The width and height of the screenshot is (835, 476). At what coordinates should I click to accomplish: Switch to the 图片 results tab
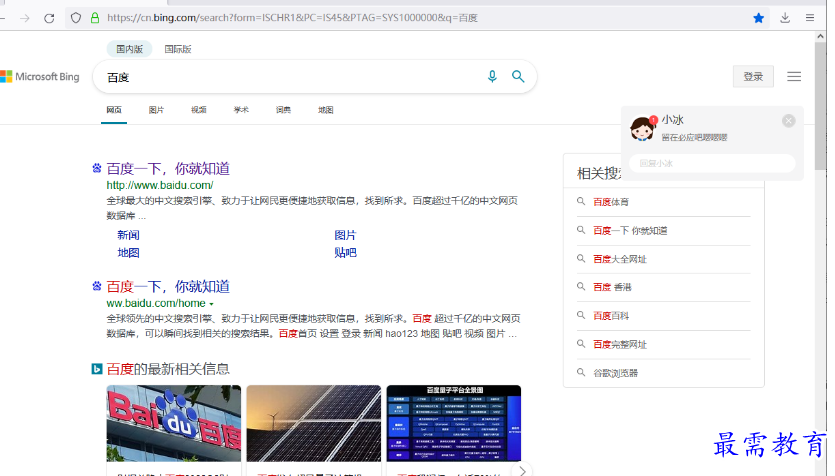156,110
